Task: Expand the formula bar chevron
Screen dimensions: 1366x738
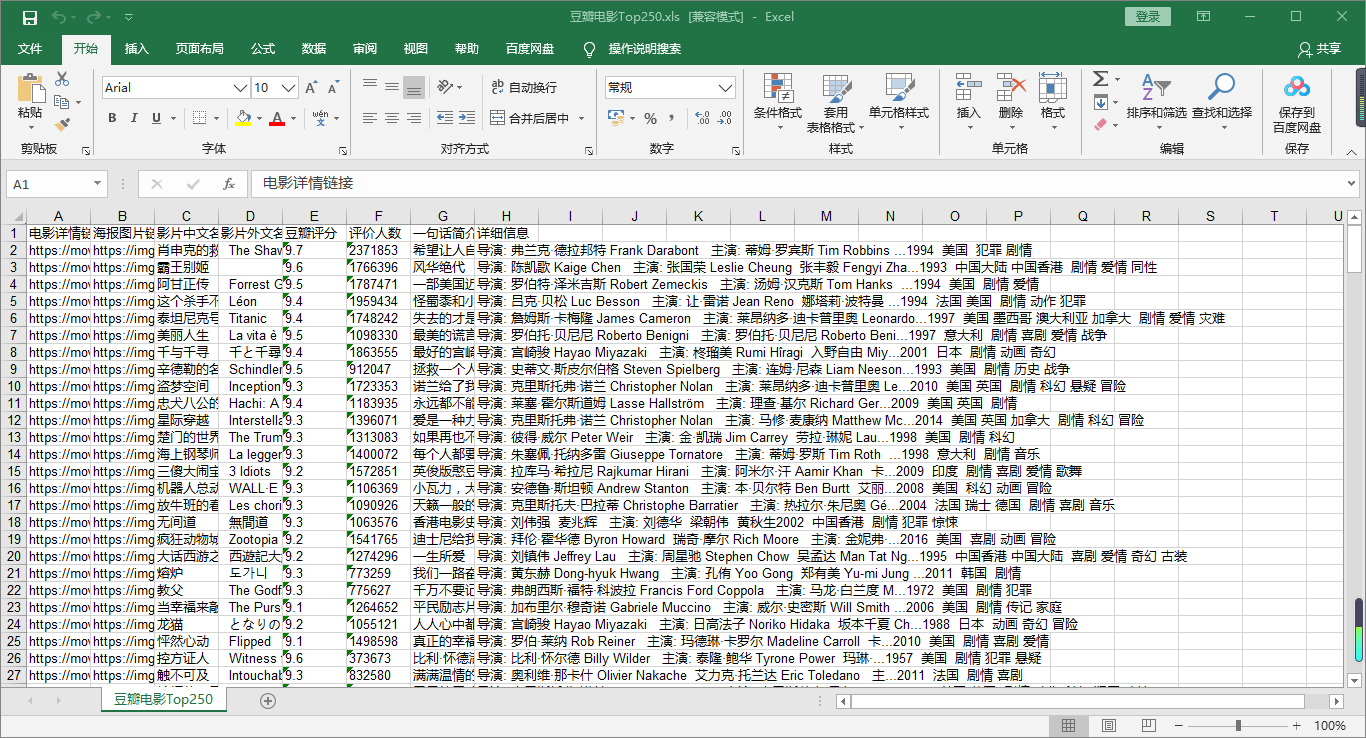Action: tap(1352, 184)
